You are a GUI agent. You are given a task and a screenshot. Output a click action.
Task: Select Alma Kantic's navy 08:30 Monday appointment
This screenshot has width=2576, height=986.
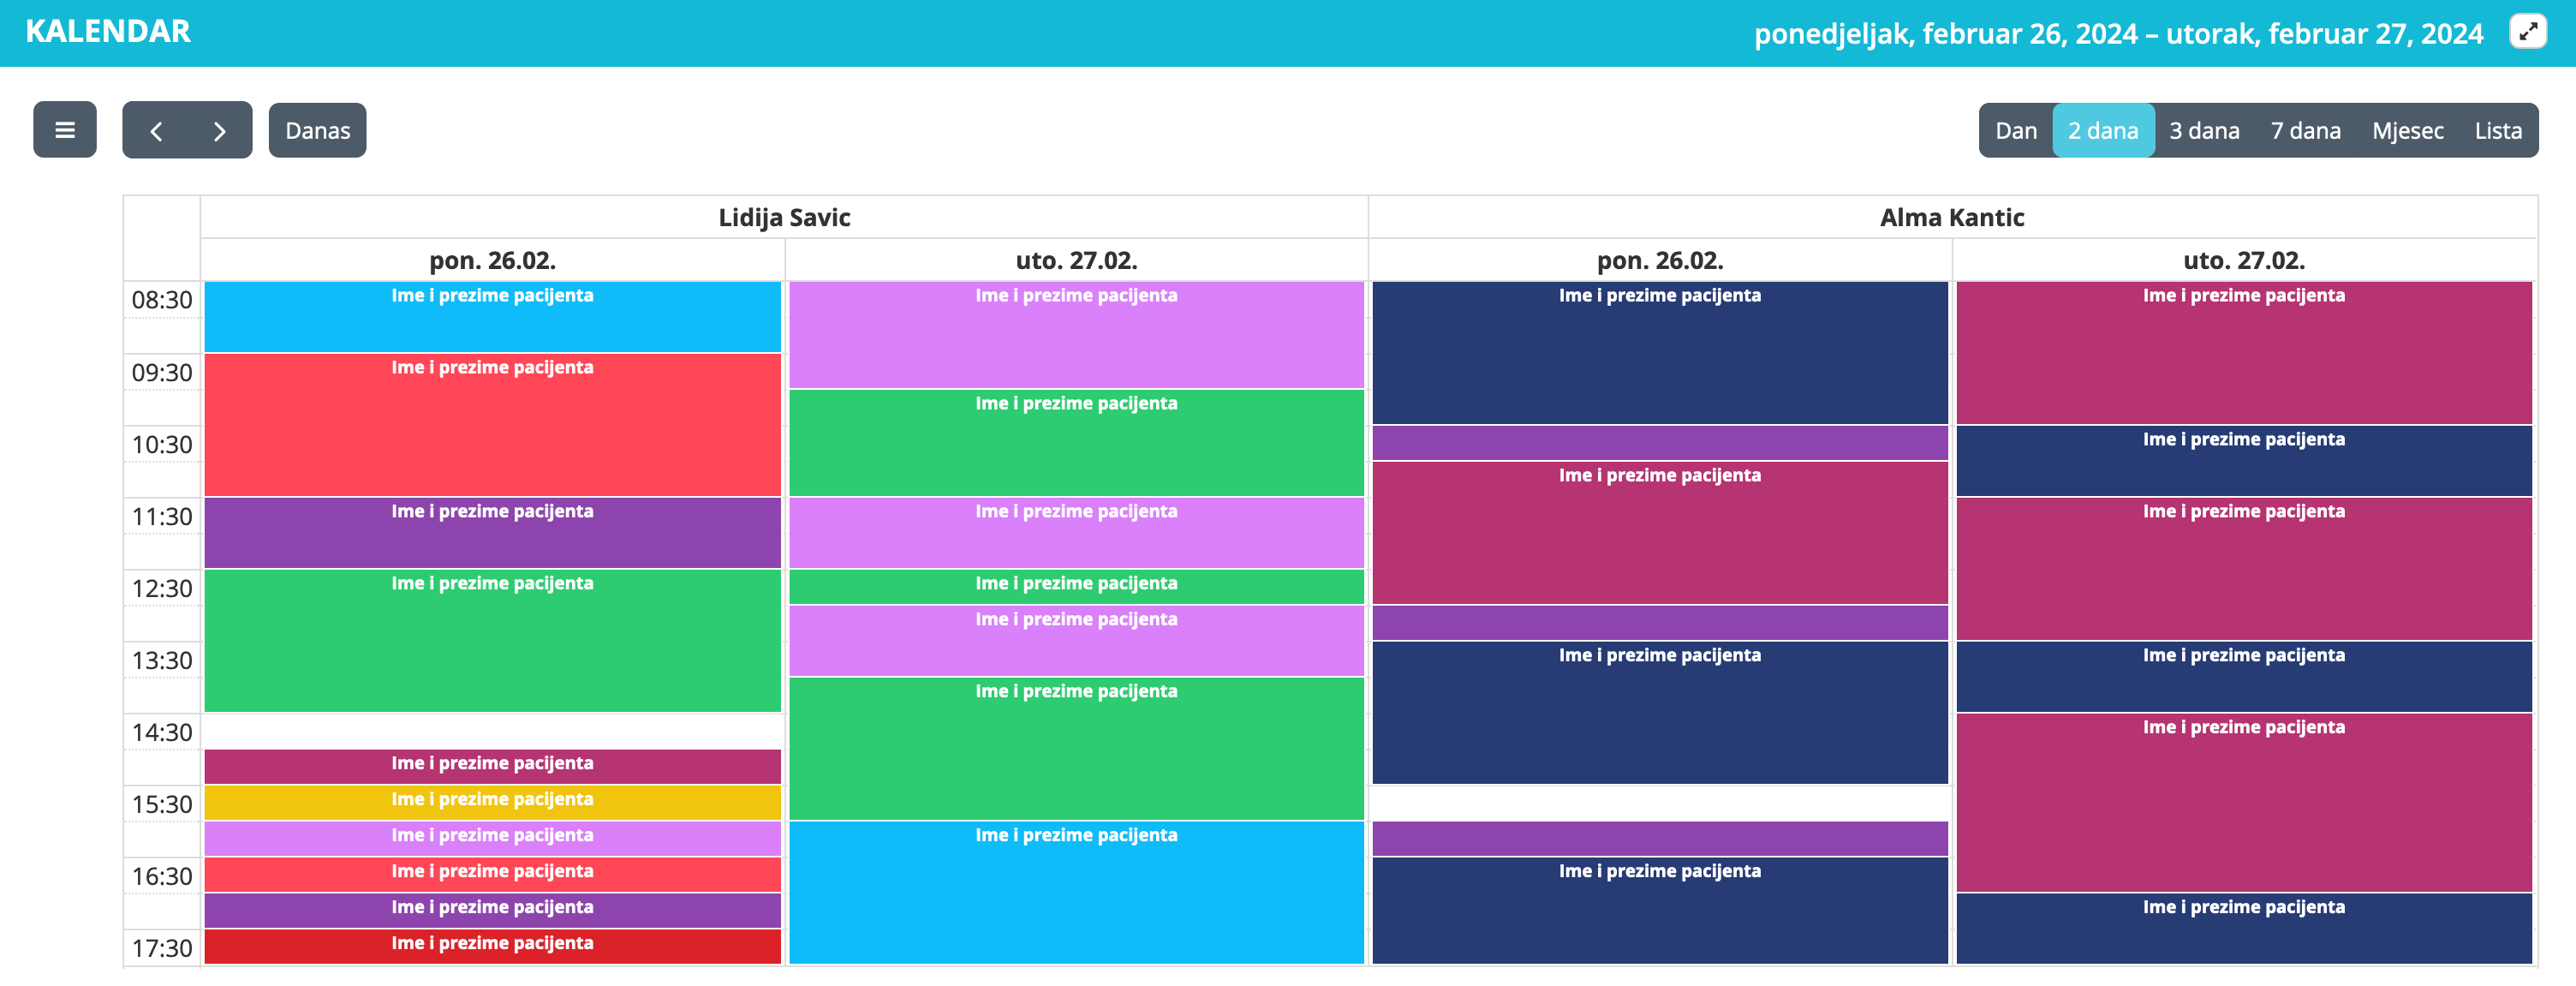(x=1659, y=353)
